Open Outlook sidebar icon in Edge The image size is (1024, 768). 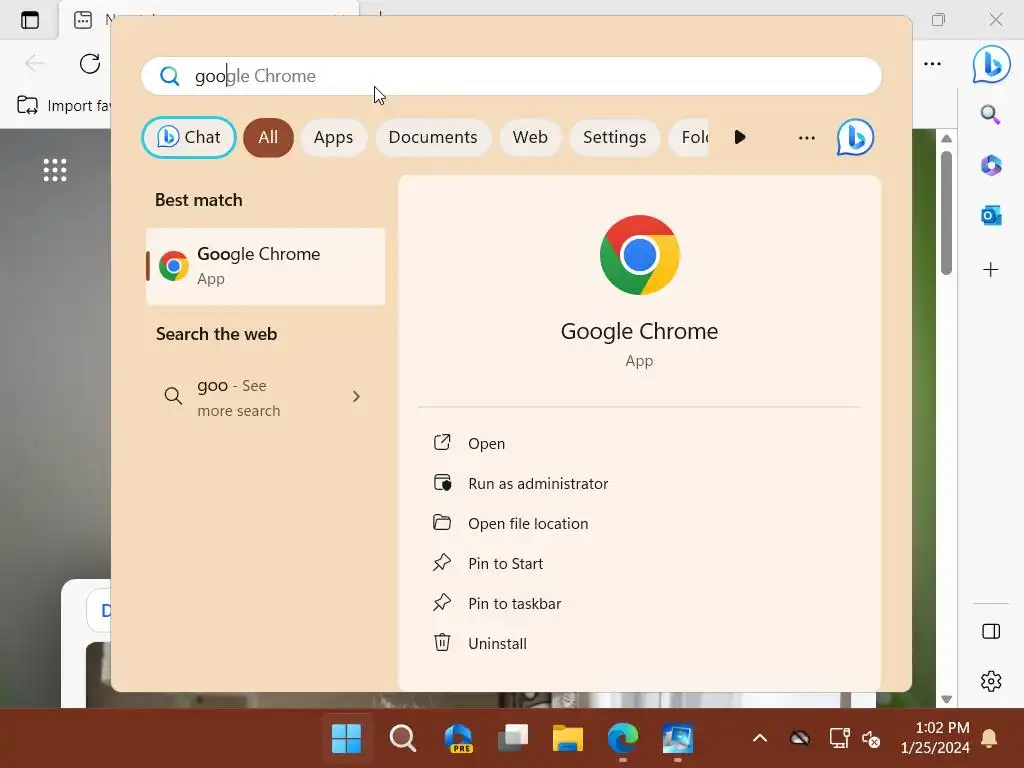pyautogui.click(x=991, y=216)
